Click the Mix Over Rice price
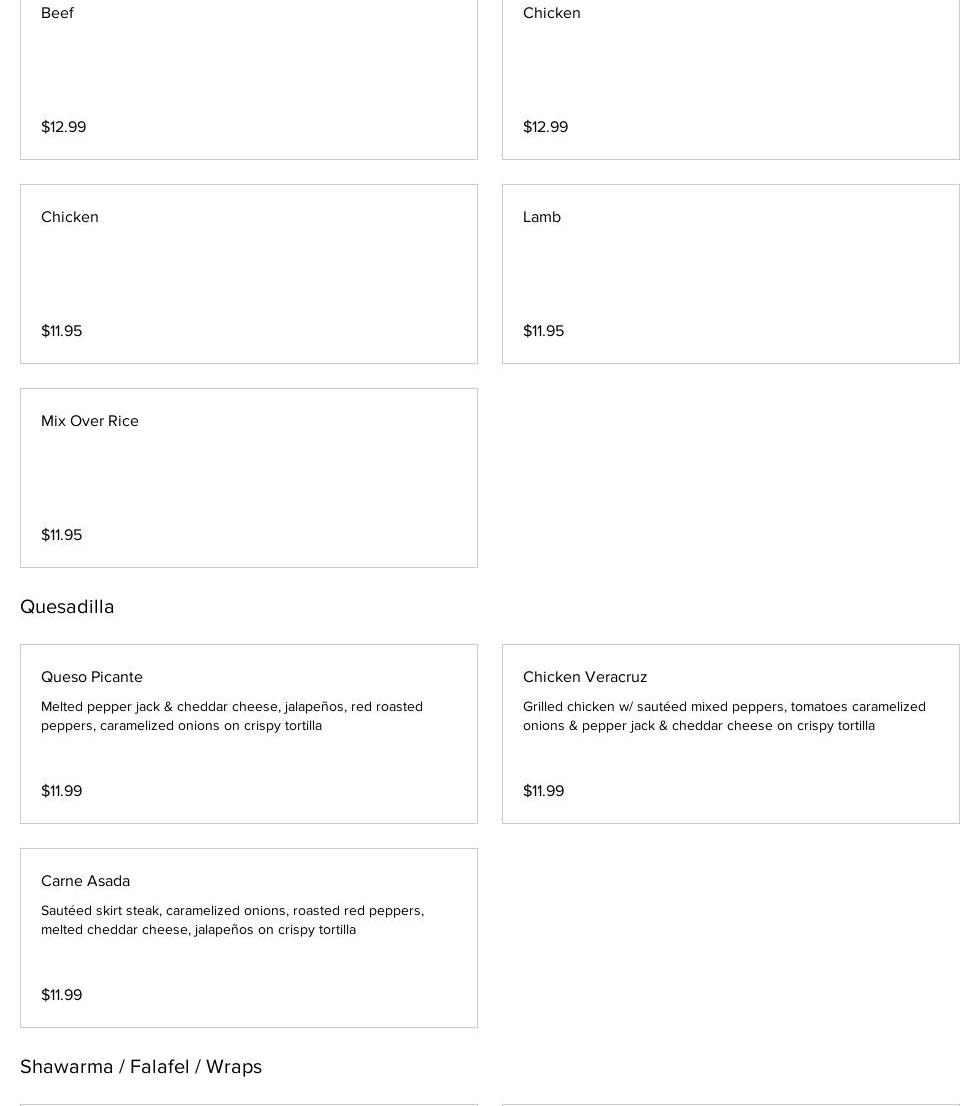 point(62,535)
